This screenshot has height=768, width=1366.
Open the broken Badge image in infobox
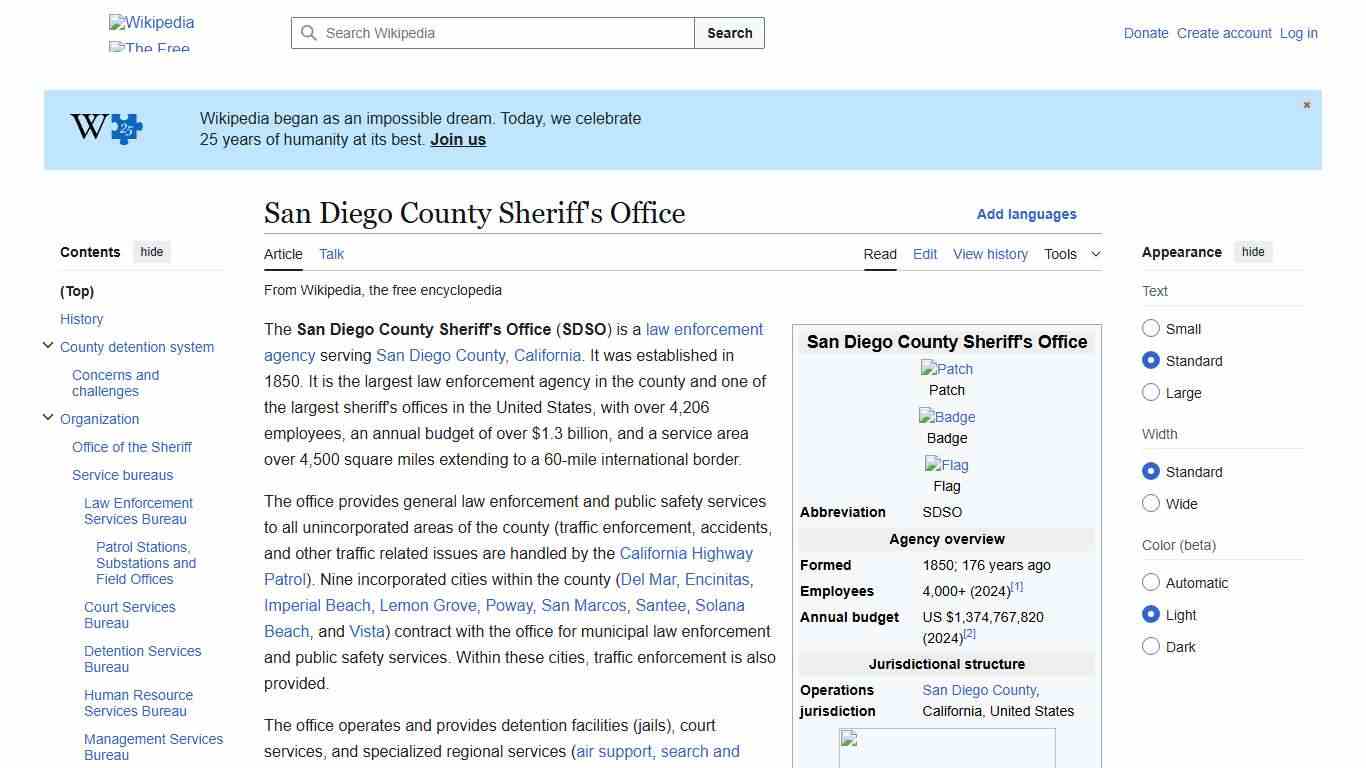point(946,416)
